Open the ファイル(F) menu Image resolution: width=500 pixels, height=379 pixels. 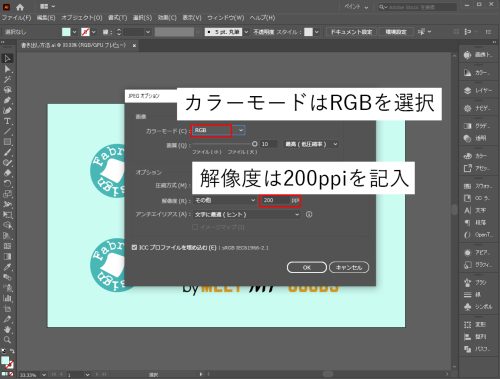click(17, 18)
